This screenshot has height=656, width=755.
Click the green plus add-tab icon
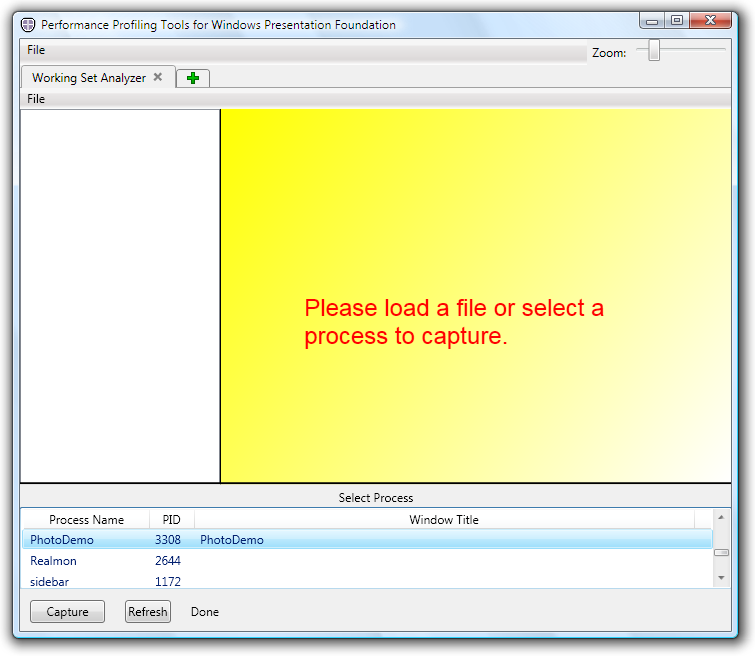(x=193, y=78)
